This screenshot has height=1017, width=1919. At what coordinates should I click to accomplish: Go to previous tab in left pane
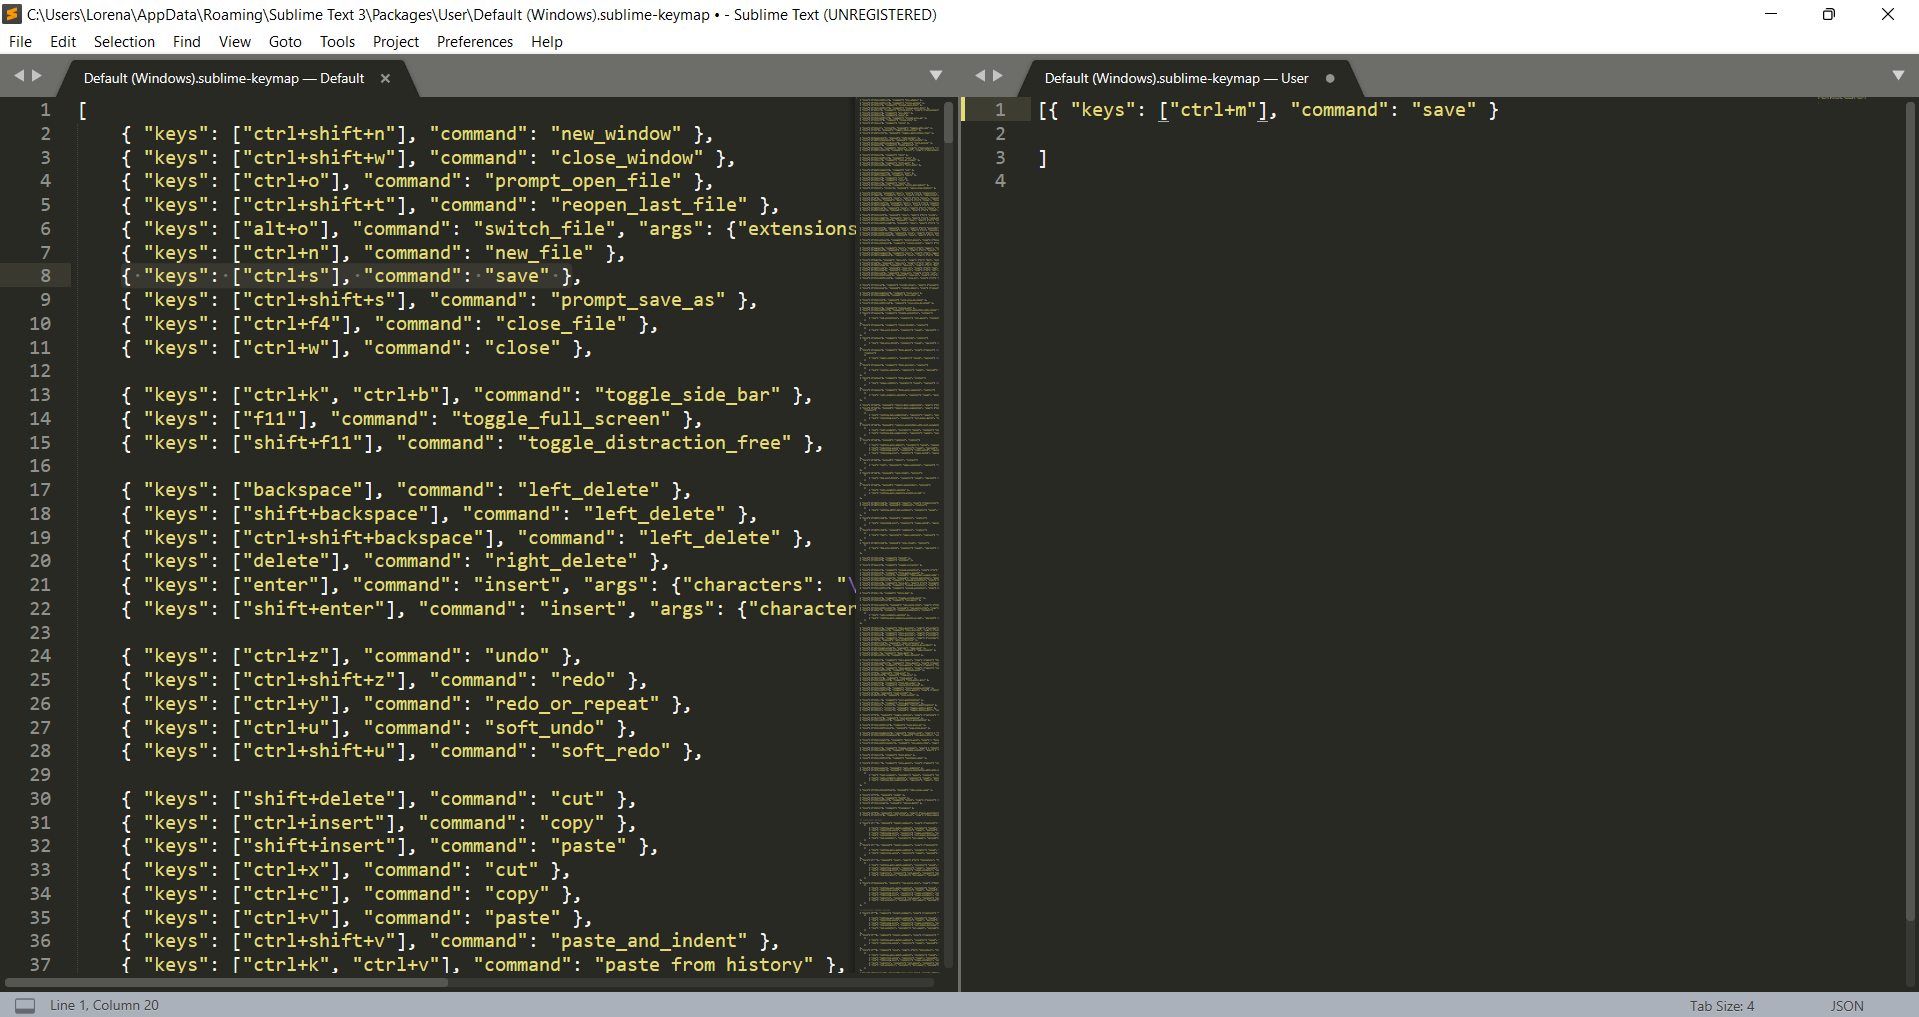coord(19,76)
